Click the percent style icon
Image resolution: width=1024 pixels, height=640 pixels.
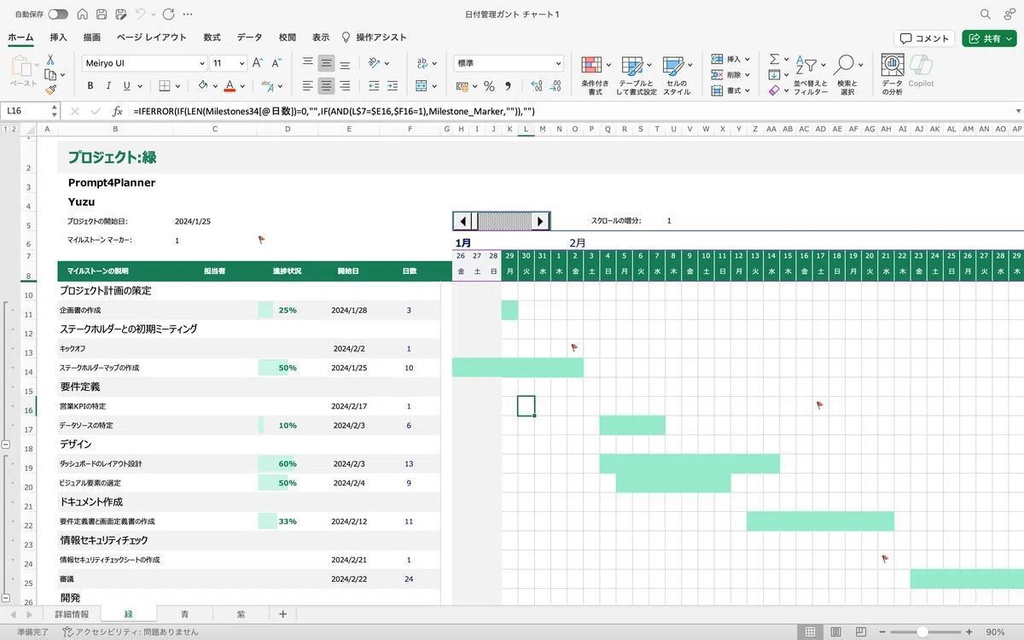[x=489, y=86]
